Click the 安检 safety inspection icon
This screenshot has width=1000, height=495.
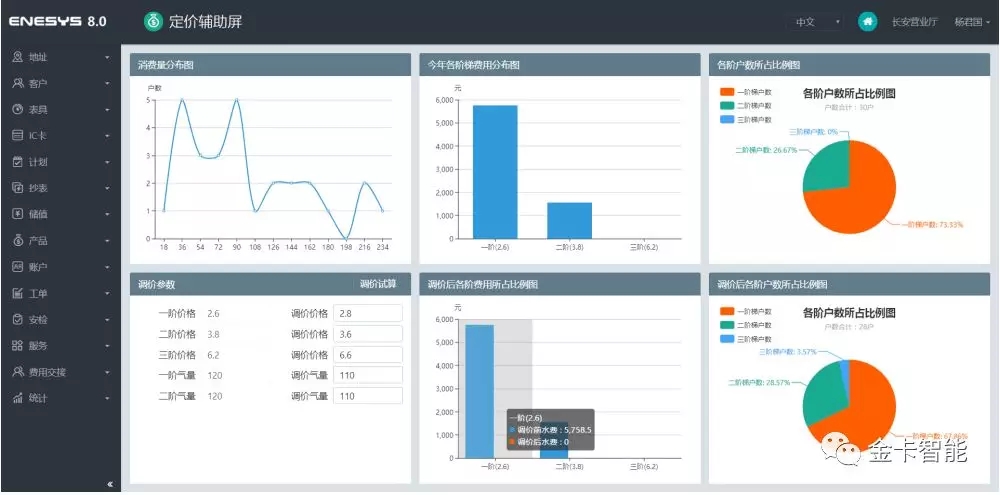18,320
